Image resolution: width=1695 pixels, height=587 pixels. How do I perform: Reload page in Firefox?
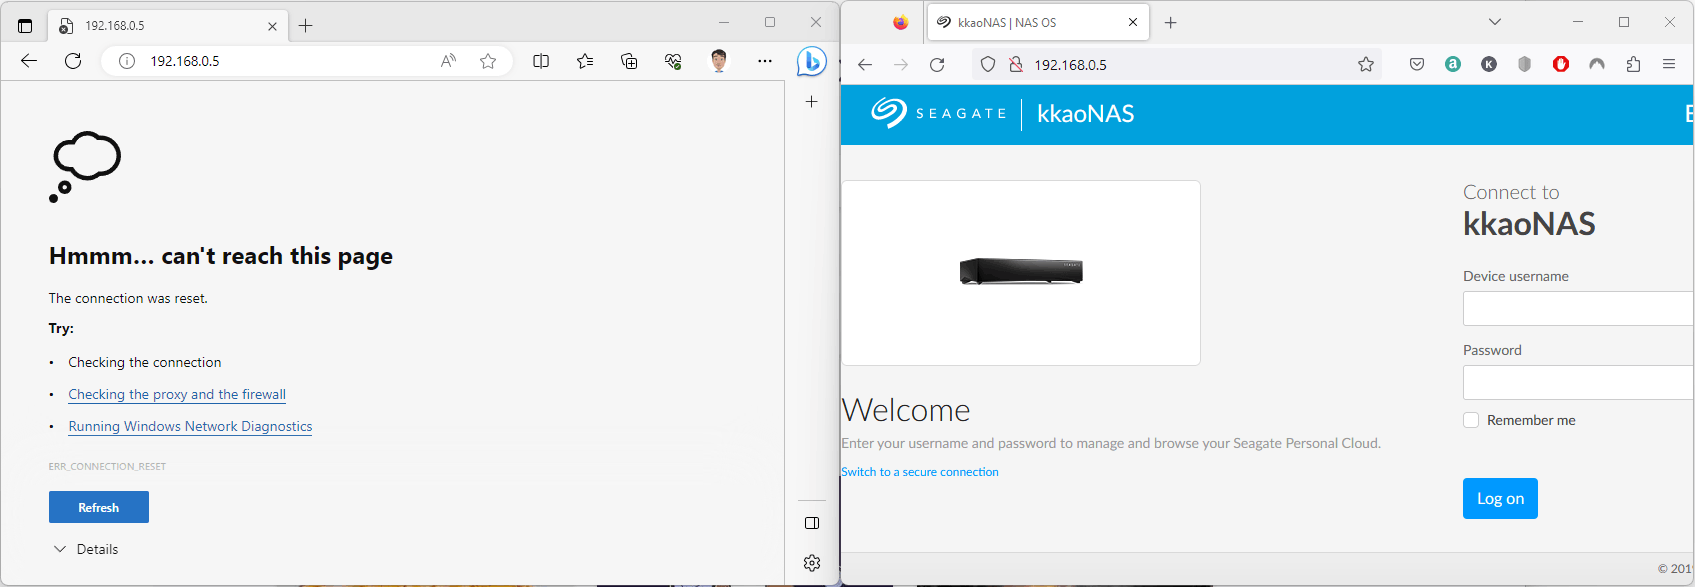(937, 65)
